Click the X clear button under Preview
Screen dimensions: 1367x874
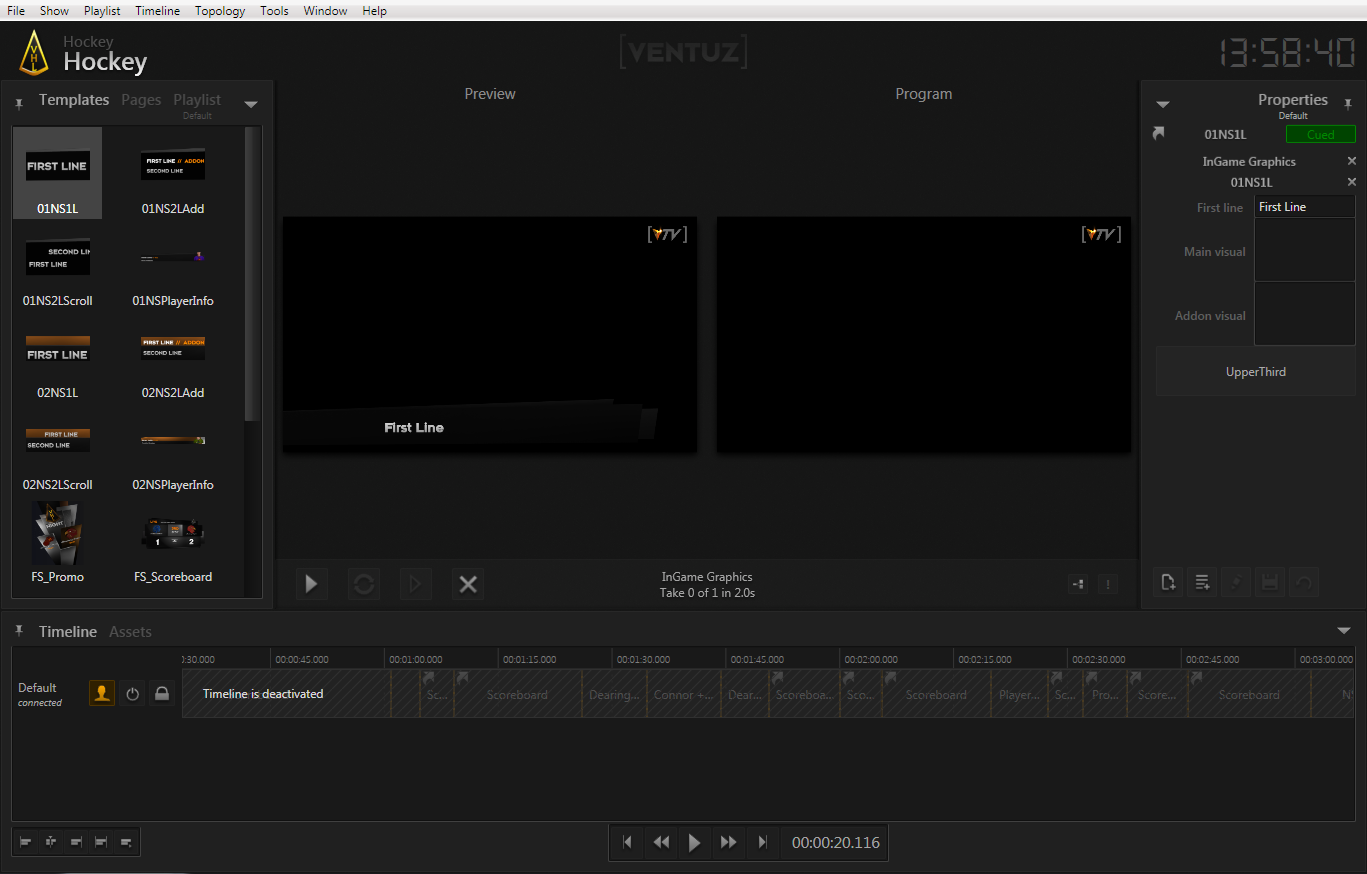tap(467, 584)
